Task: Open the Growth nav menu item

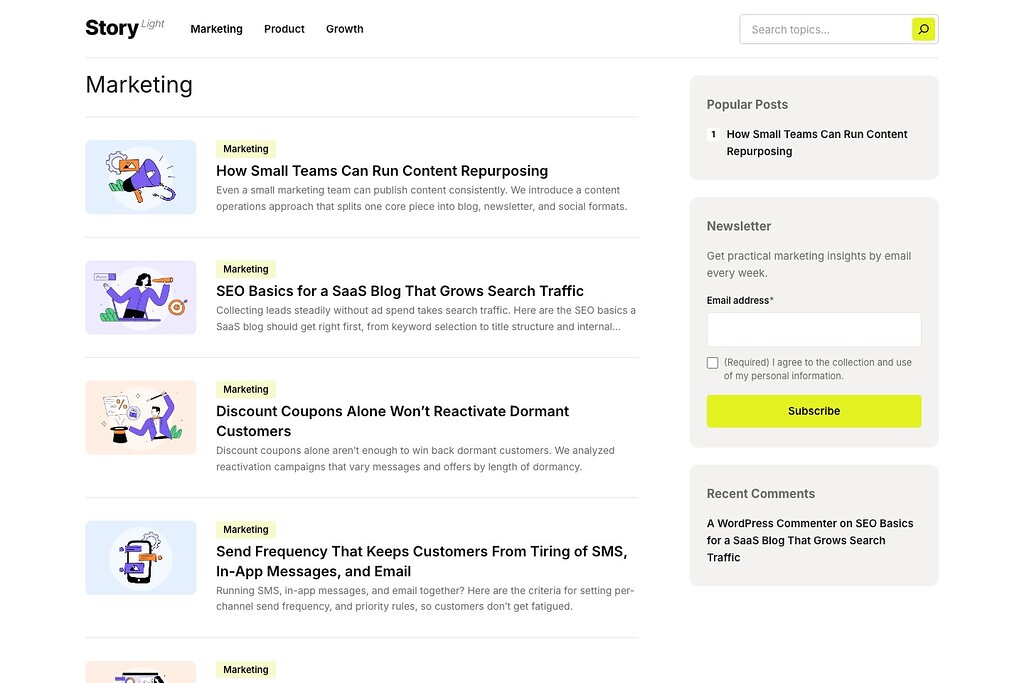Action: [x=345, y=29]
